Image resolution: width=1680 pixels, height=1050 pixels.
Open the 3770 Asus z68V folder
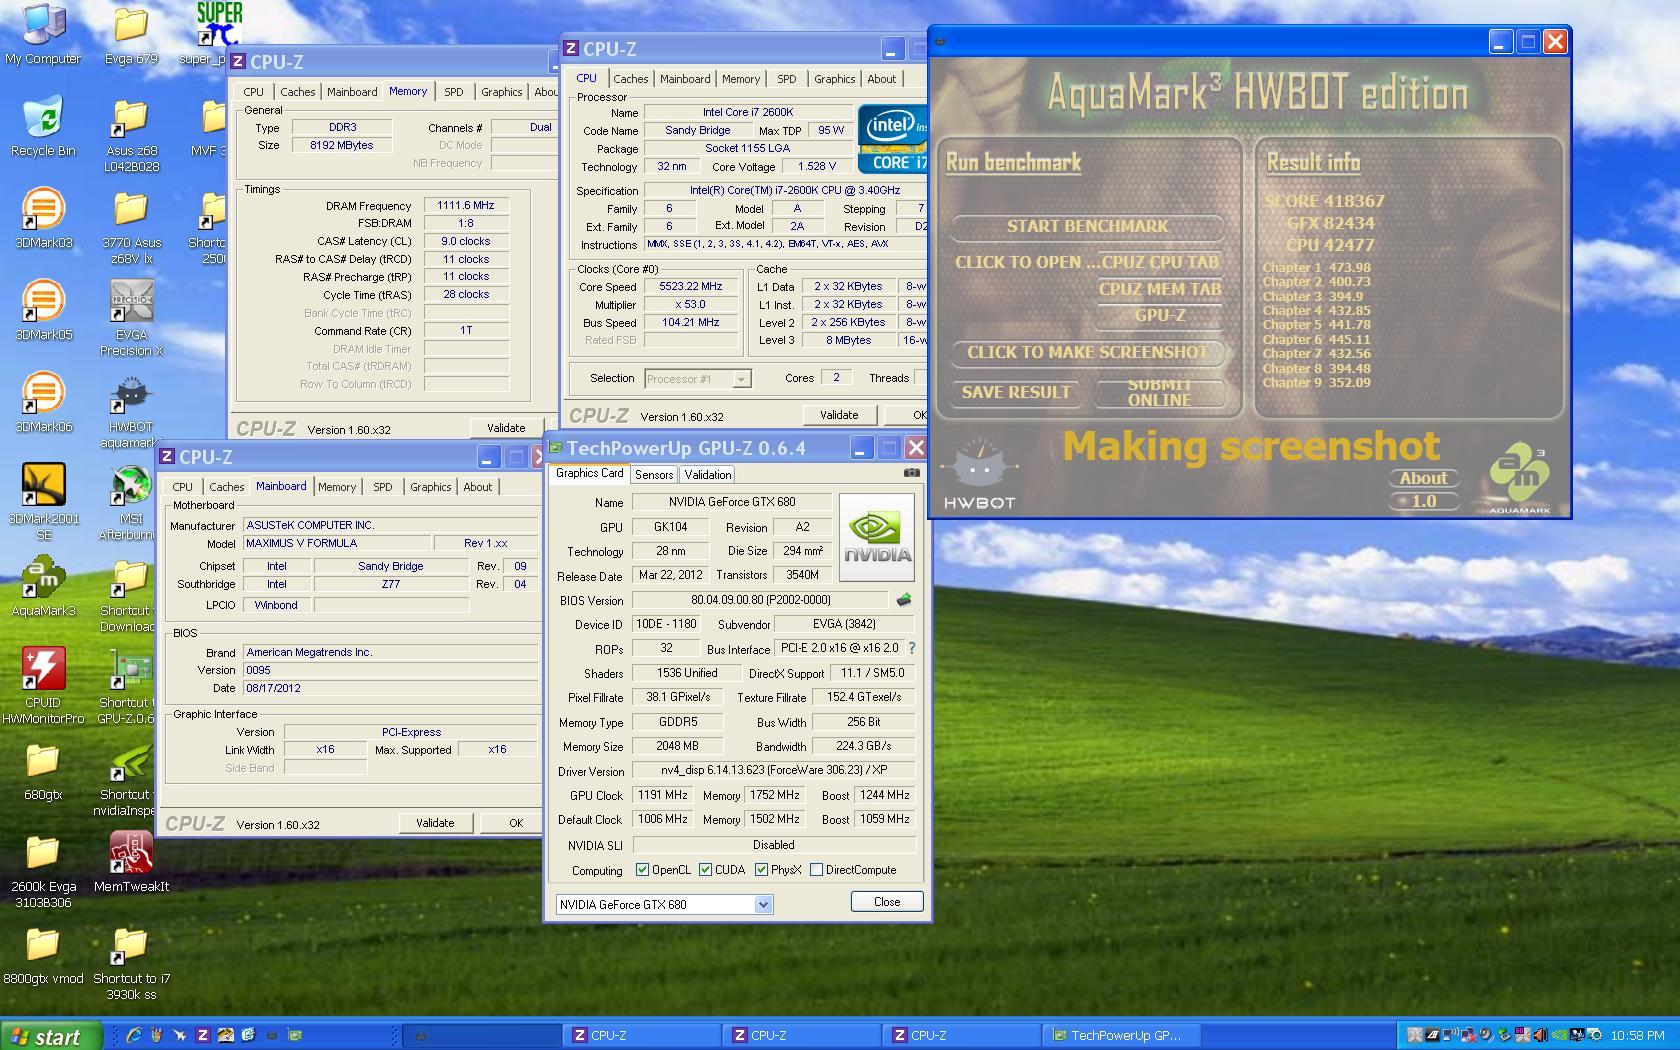click(x=131, y=227)
